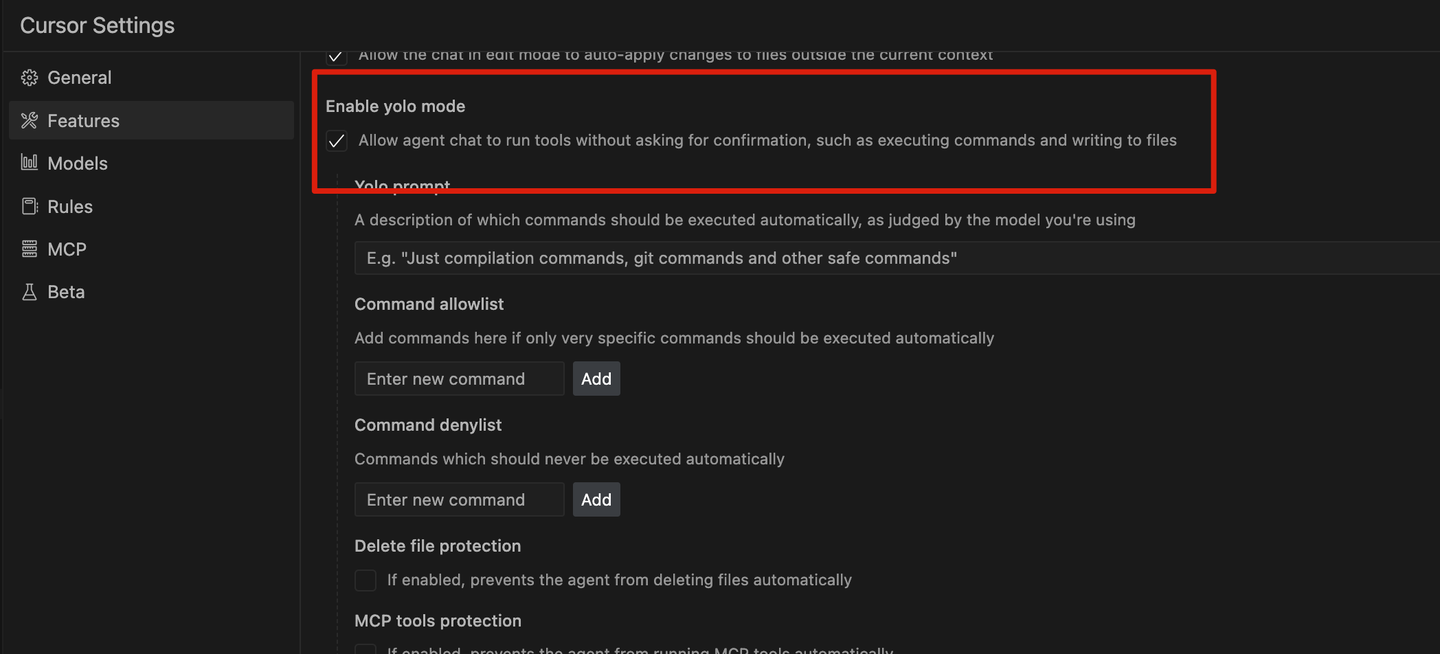Viewport: 1440px width, 654px height.
Task: Select the "MCP" text label in sidebar
Action: coord(67,250)
